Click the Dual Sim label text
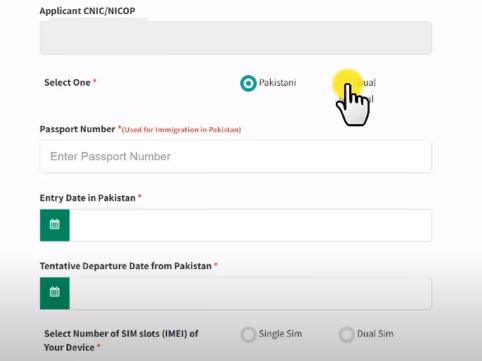This screenshot has width=482, height=361. 375,334
